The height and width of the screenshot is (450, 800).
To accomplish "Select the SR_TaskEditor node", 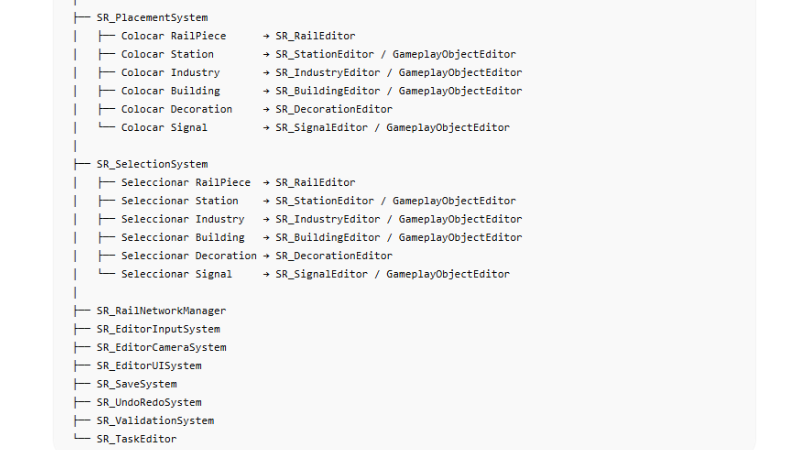I will 137,439.
